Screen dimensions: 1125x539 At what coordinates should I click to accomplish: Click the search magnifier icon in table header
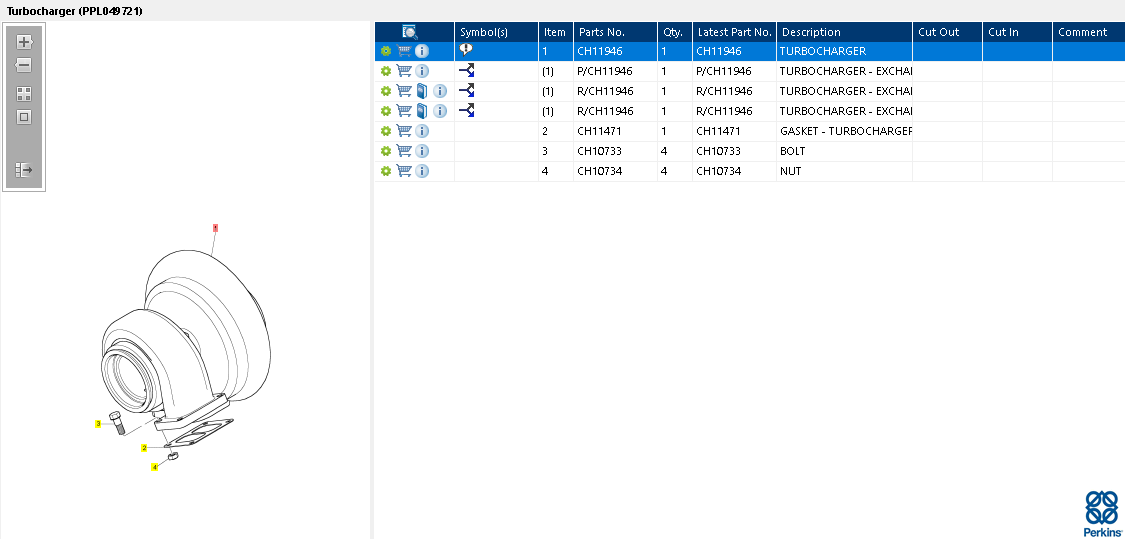click(x=410, y=32)
